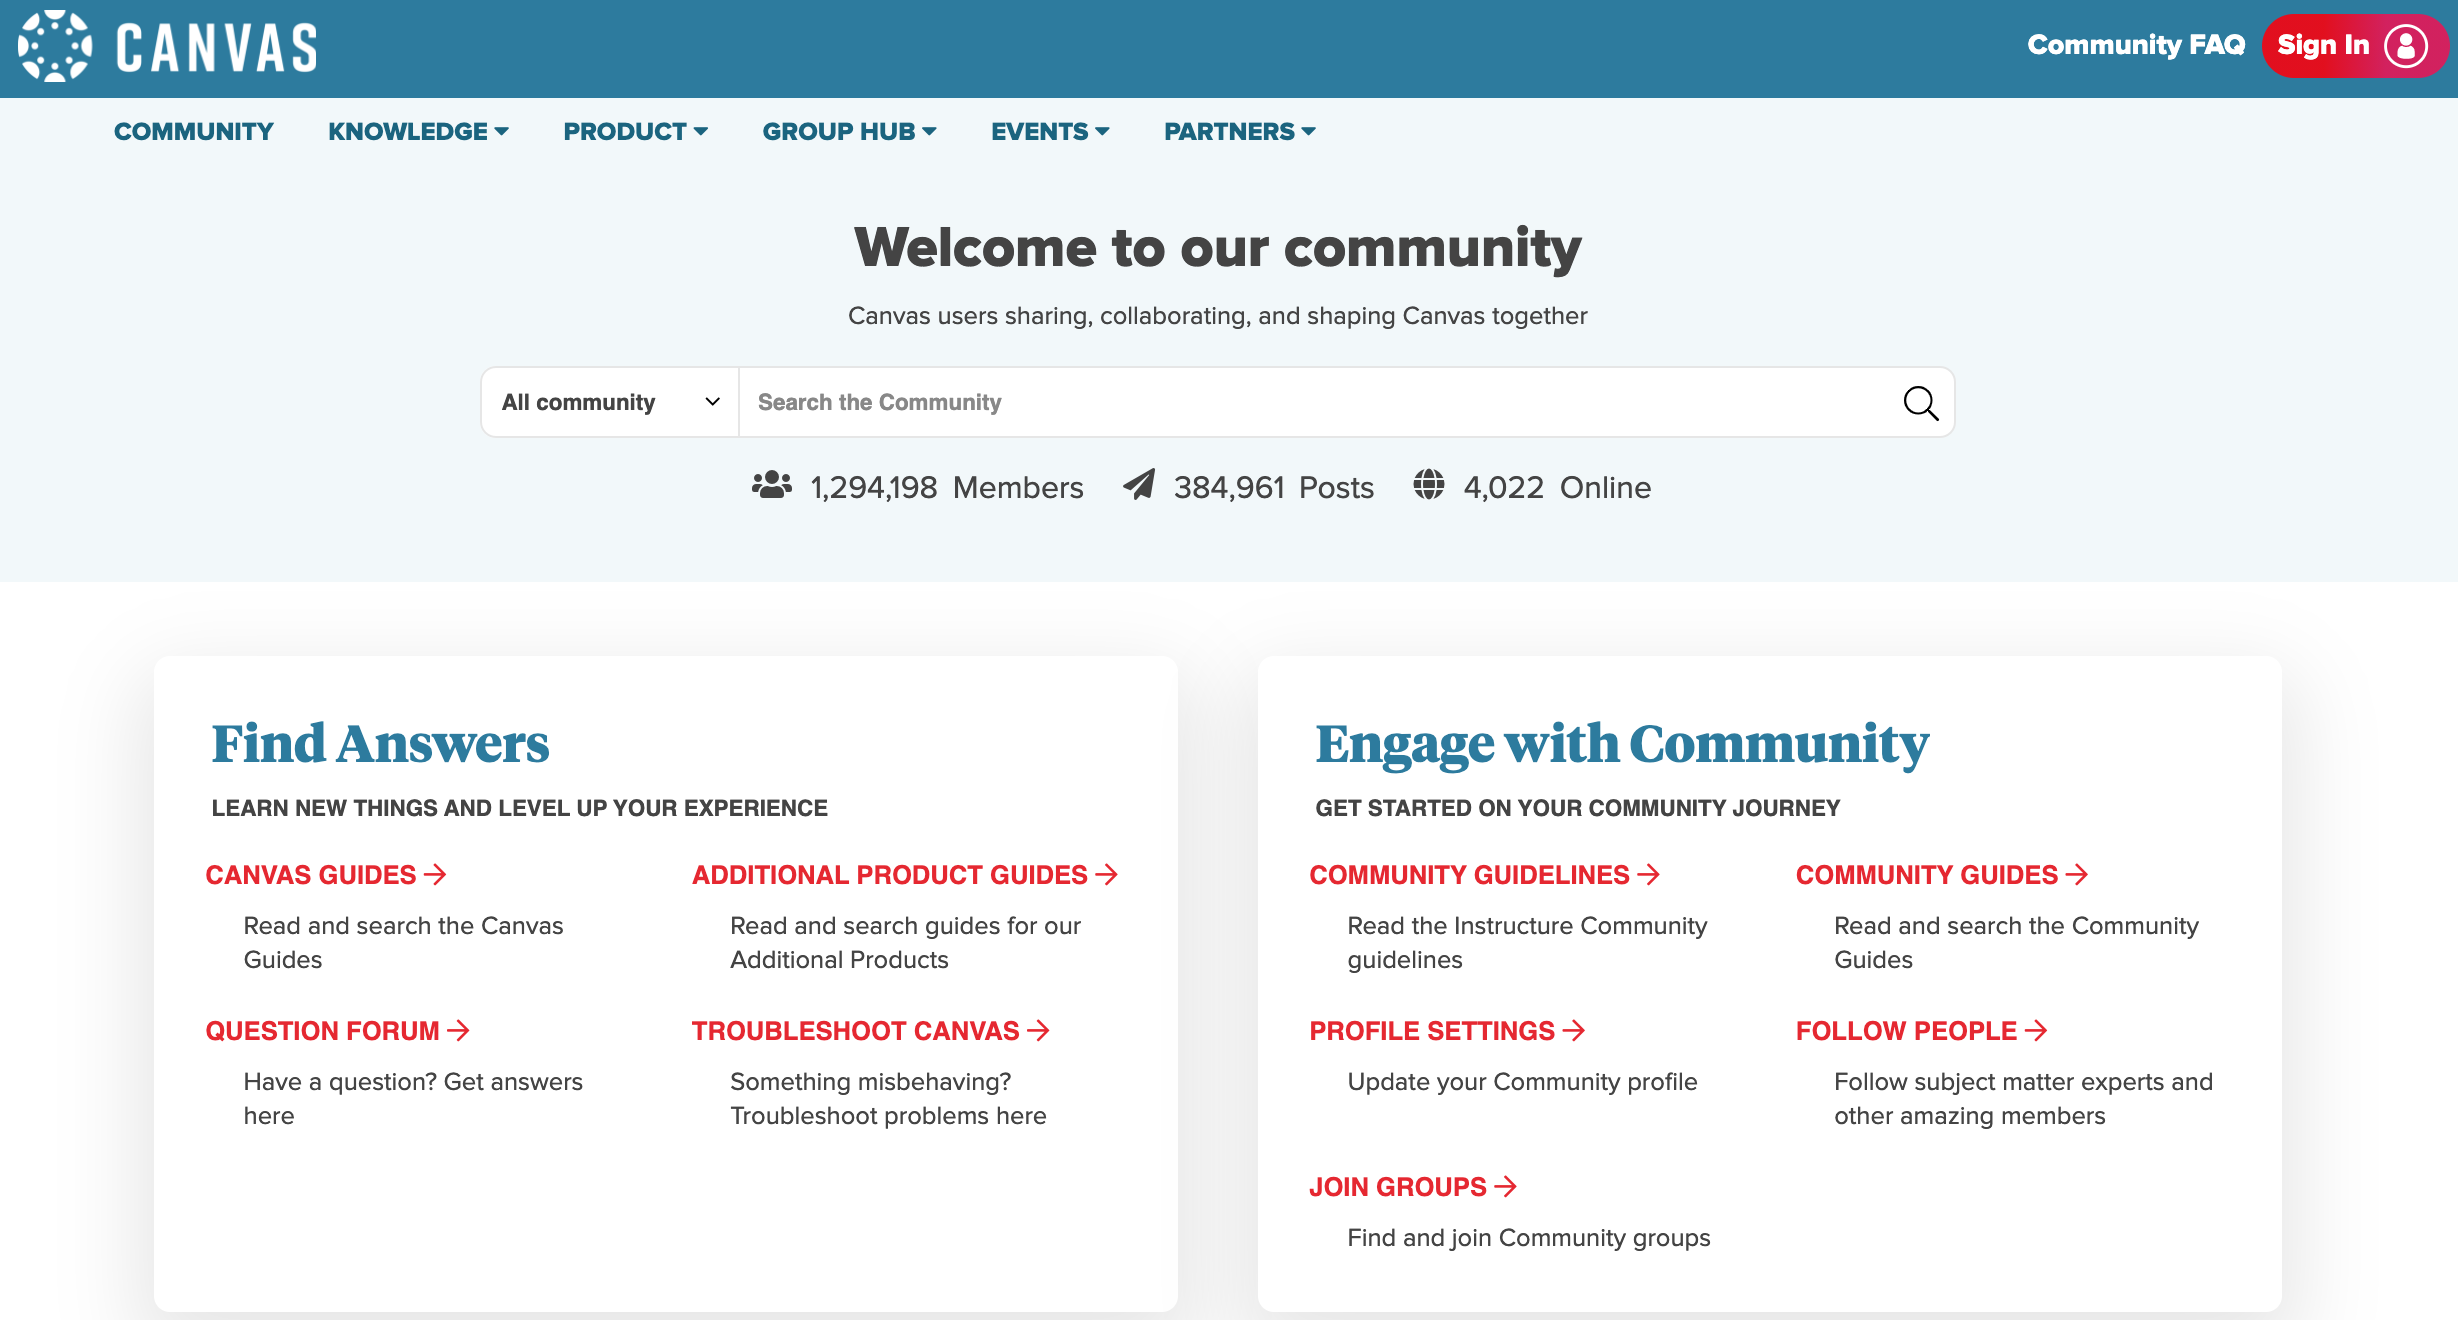Click the paper plane Posts icon
The height and width of the screenshot is (1320, 2458).
1139,485
